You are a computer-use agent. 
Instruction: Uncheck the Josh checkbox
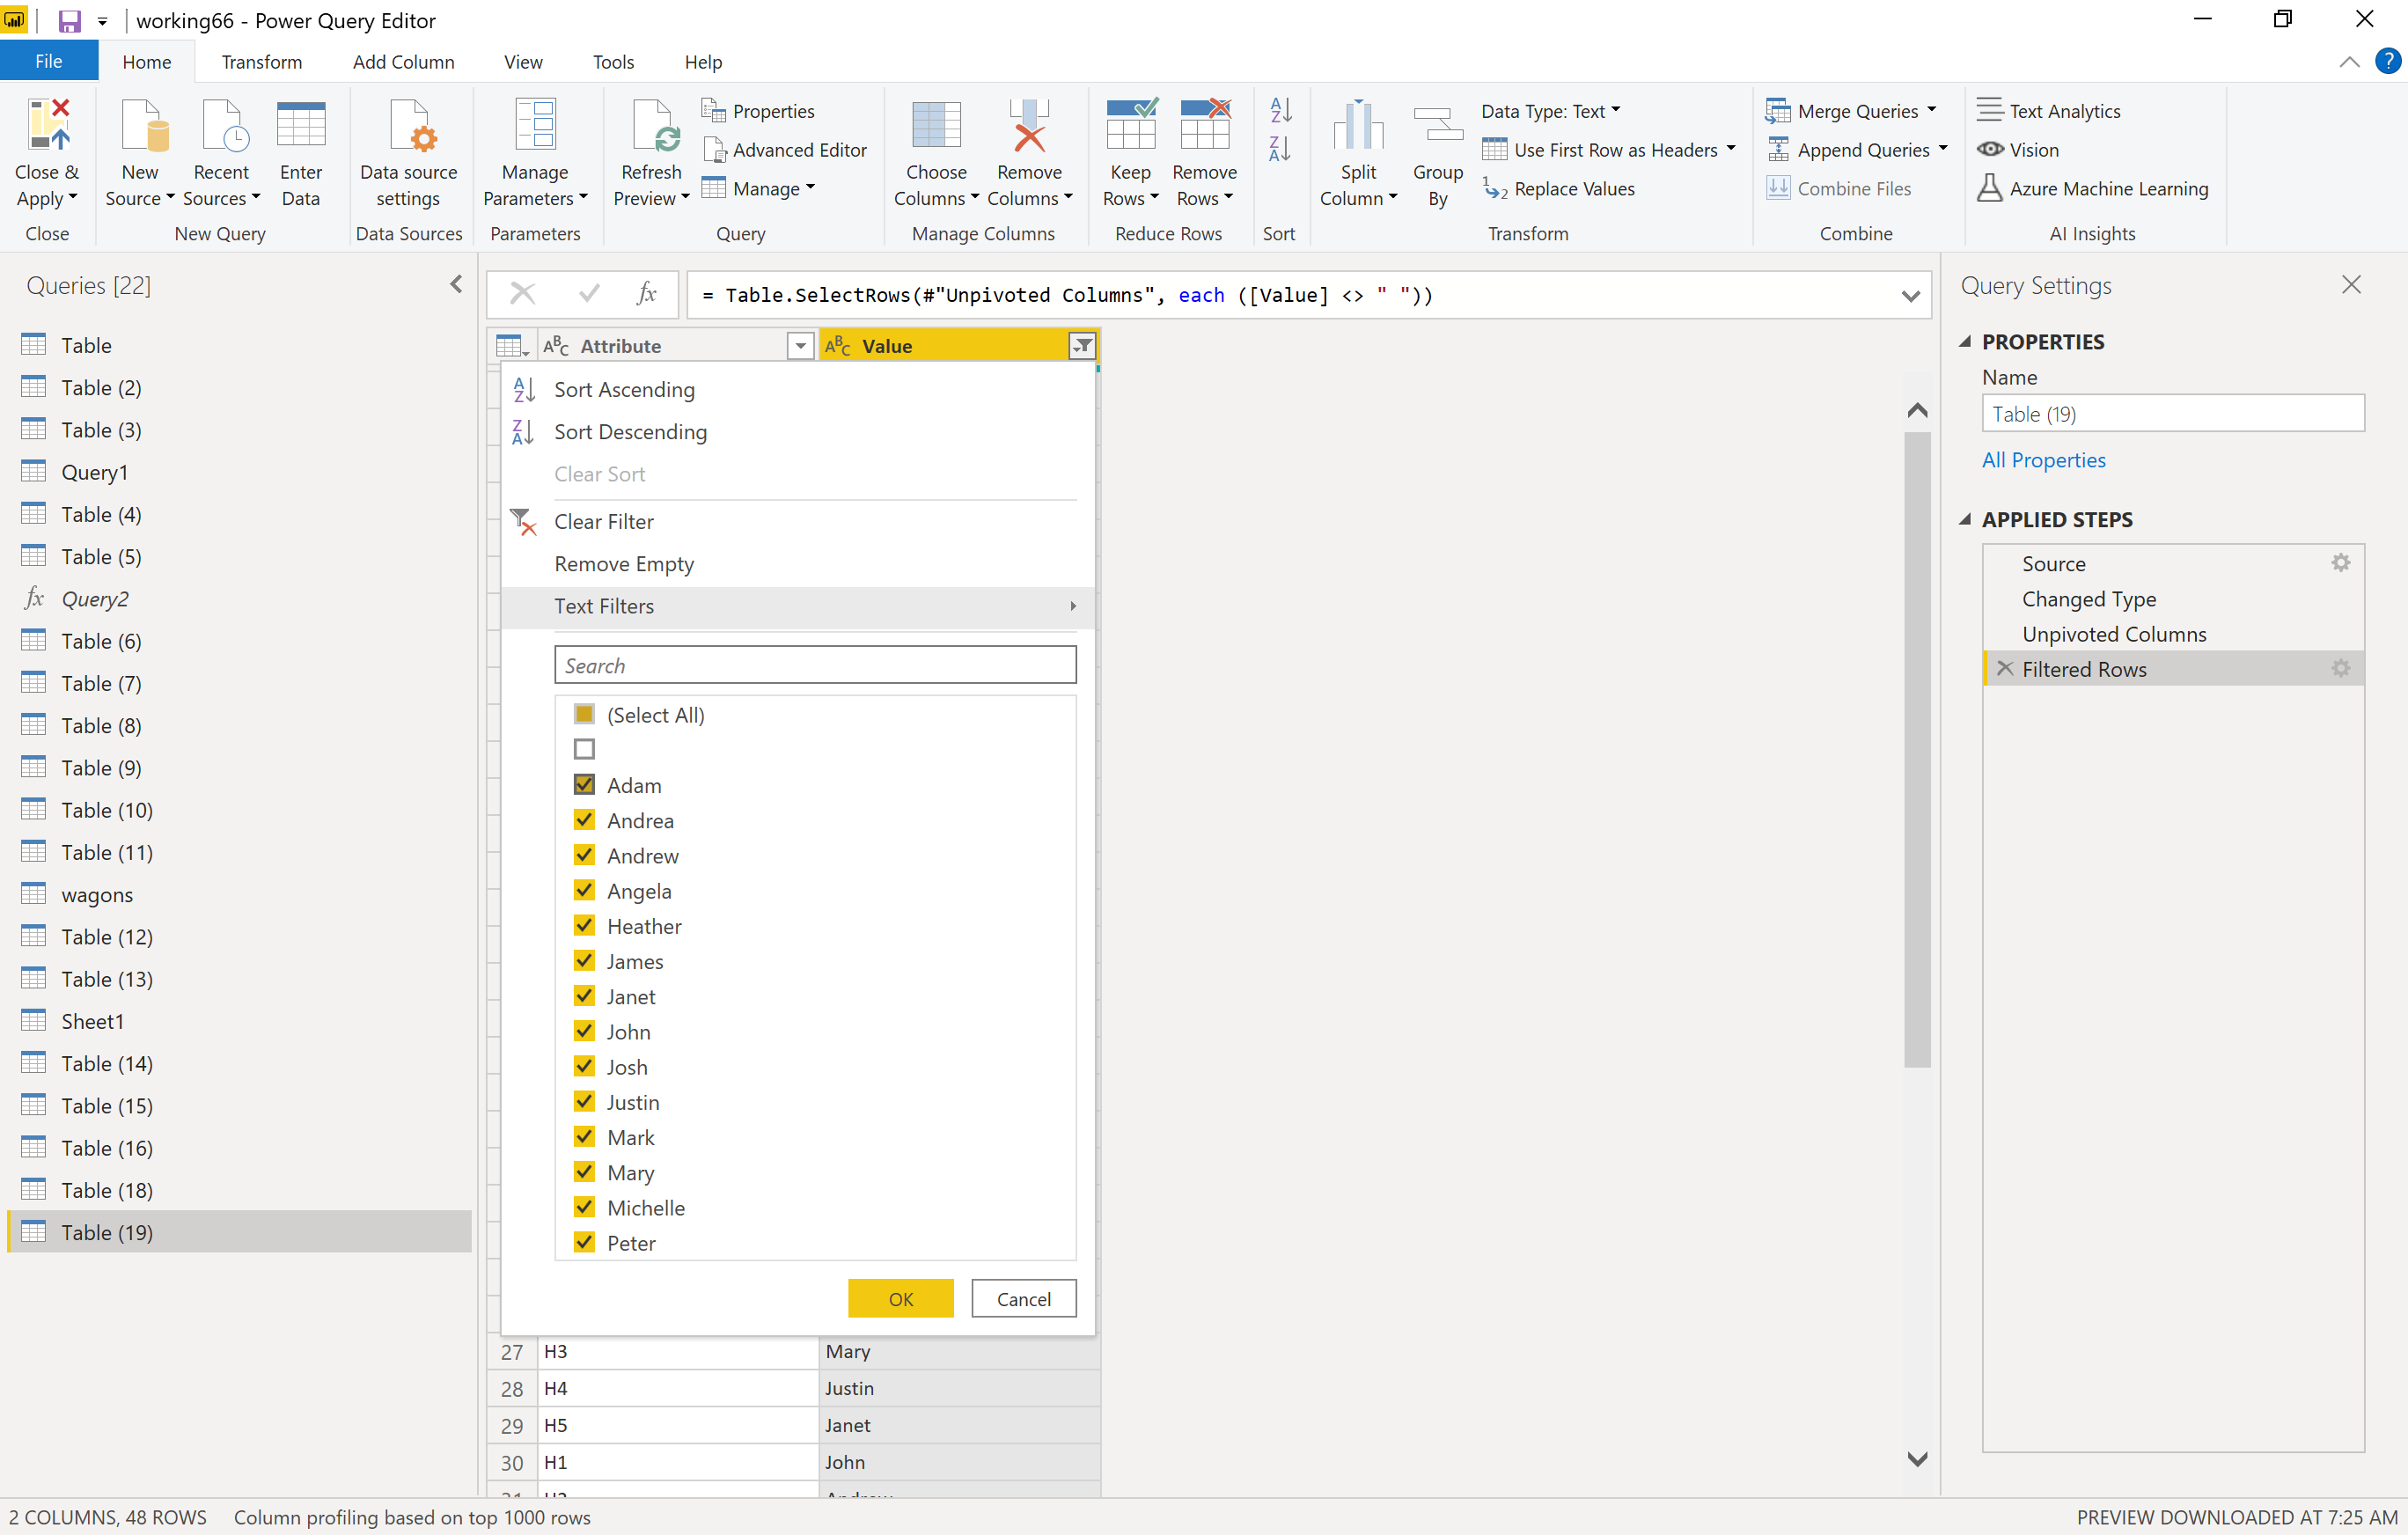coord(584,1066)
